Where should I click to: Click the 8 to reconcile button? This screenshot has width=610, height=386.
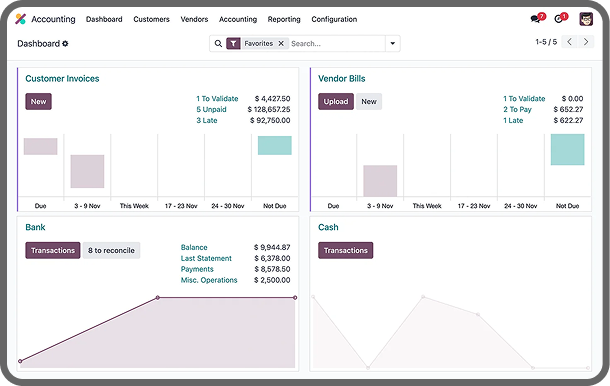111,251
